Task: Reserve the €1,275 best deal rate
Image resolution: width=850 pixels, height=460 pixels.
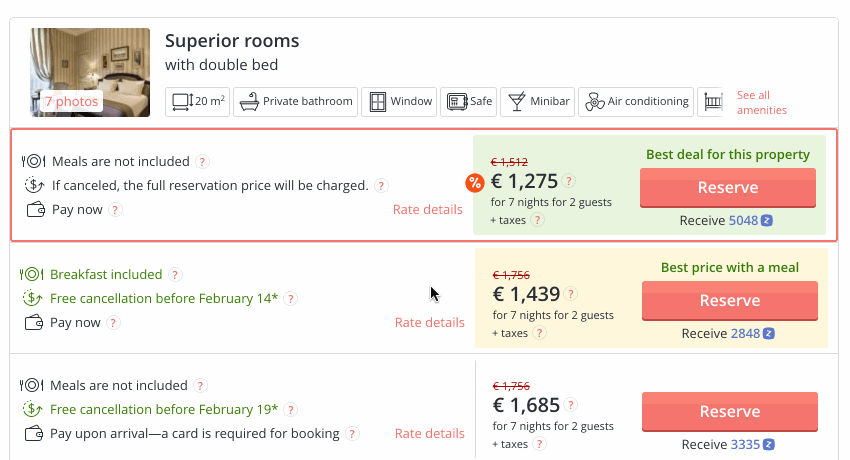Action: pos(727,187)
